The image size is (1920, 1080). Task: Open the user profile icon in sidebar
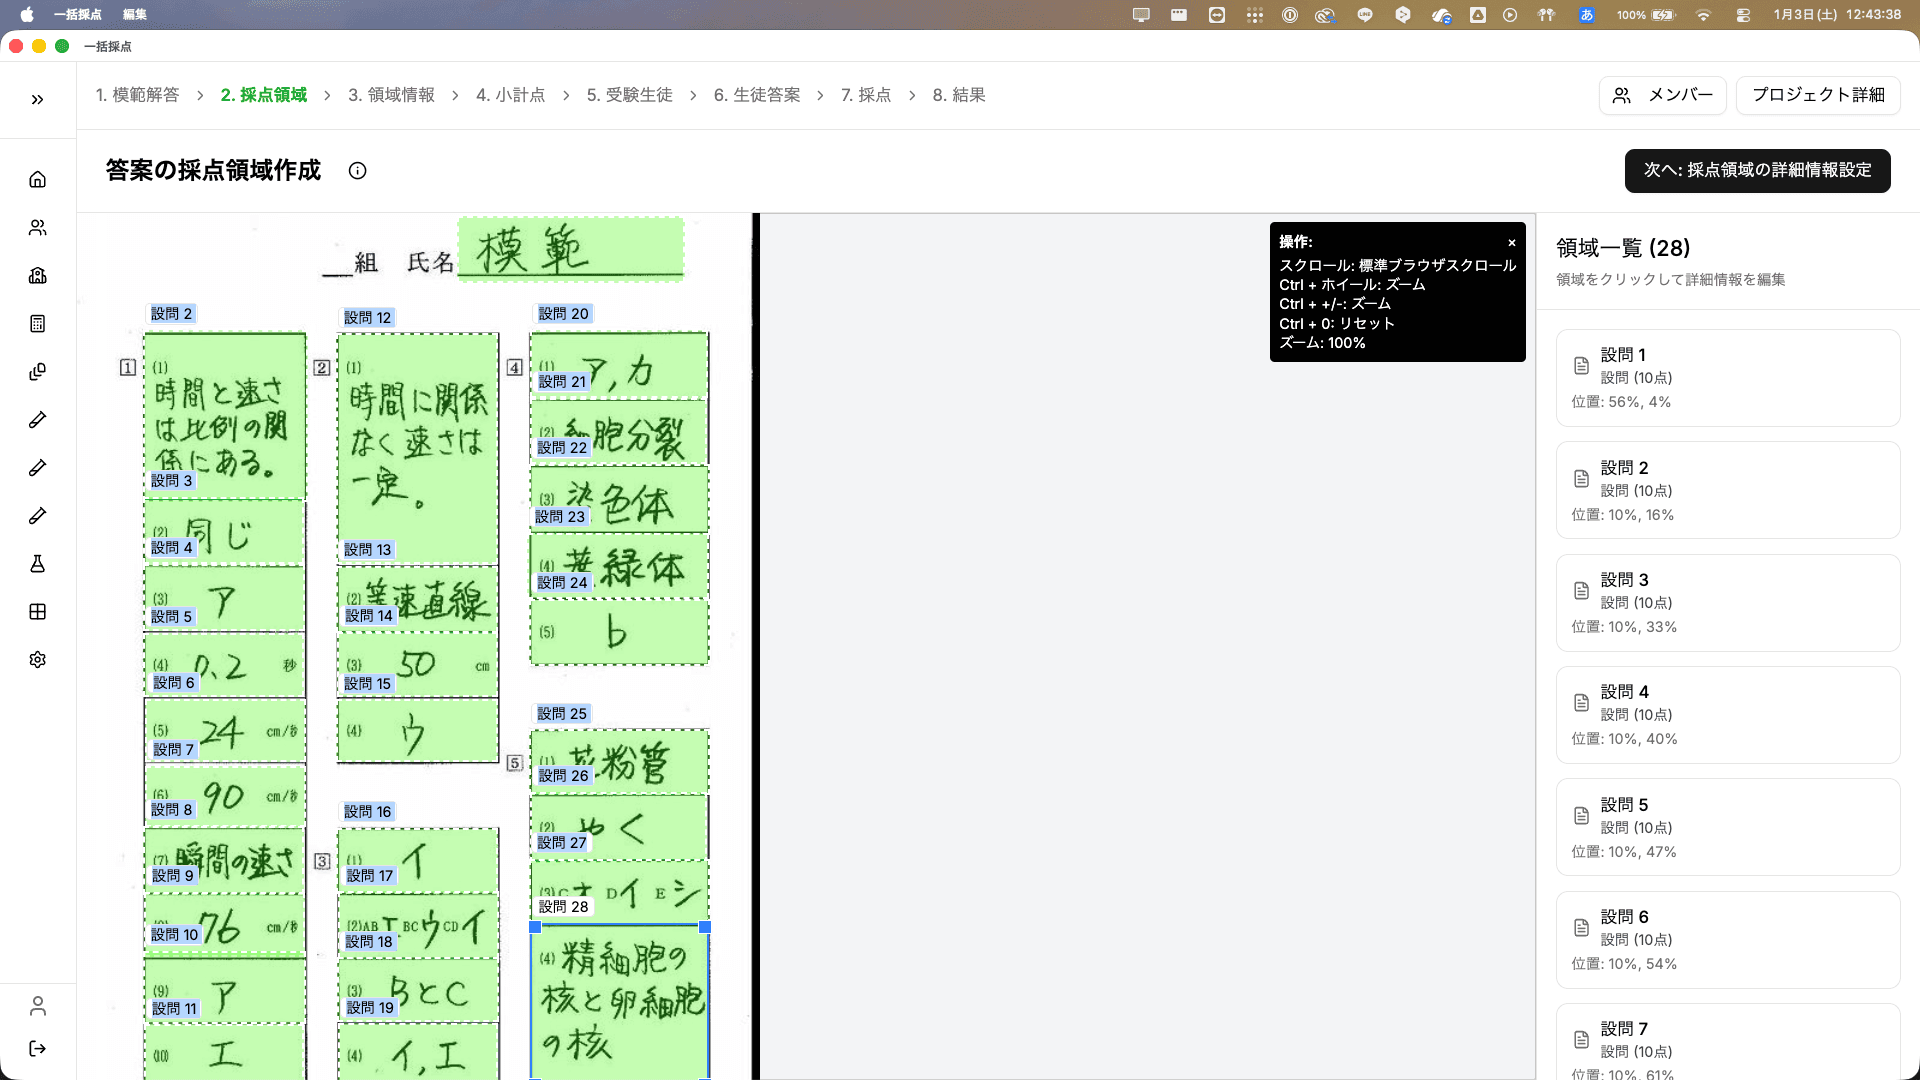[x=37, y=1006]
